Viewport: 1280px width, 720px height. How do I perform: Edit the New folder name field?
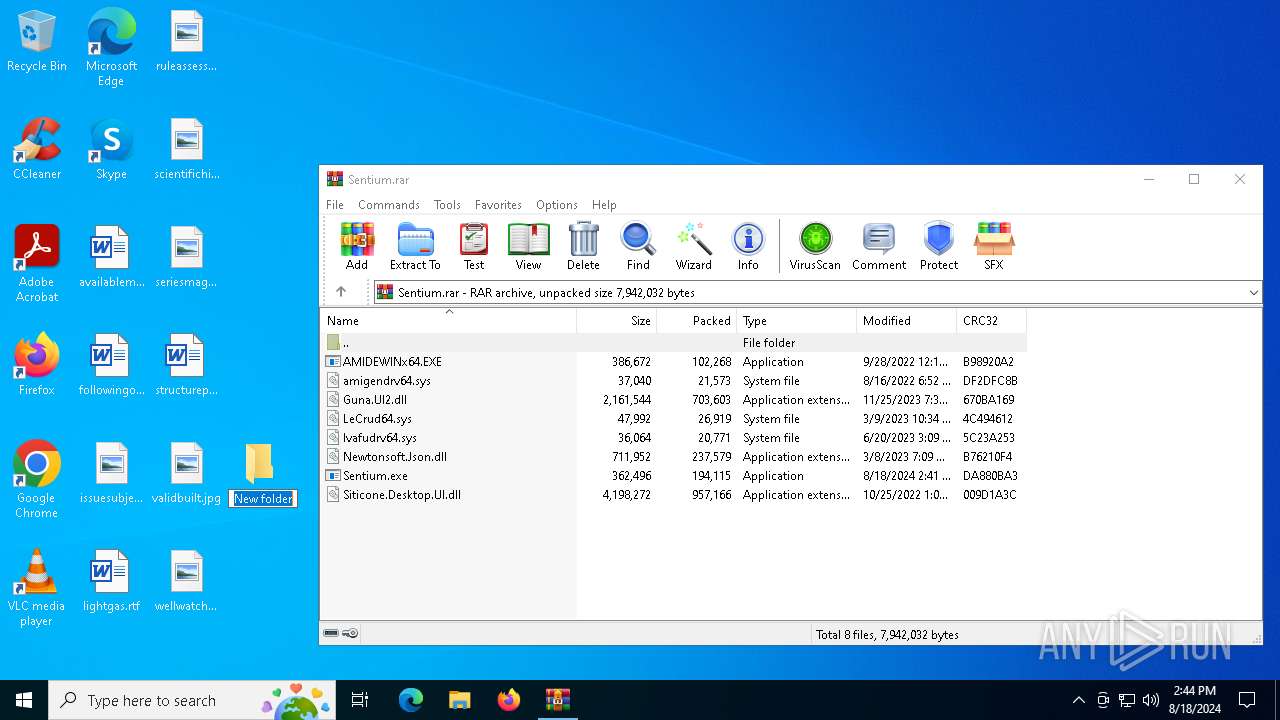[x=263, y=498]
